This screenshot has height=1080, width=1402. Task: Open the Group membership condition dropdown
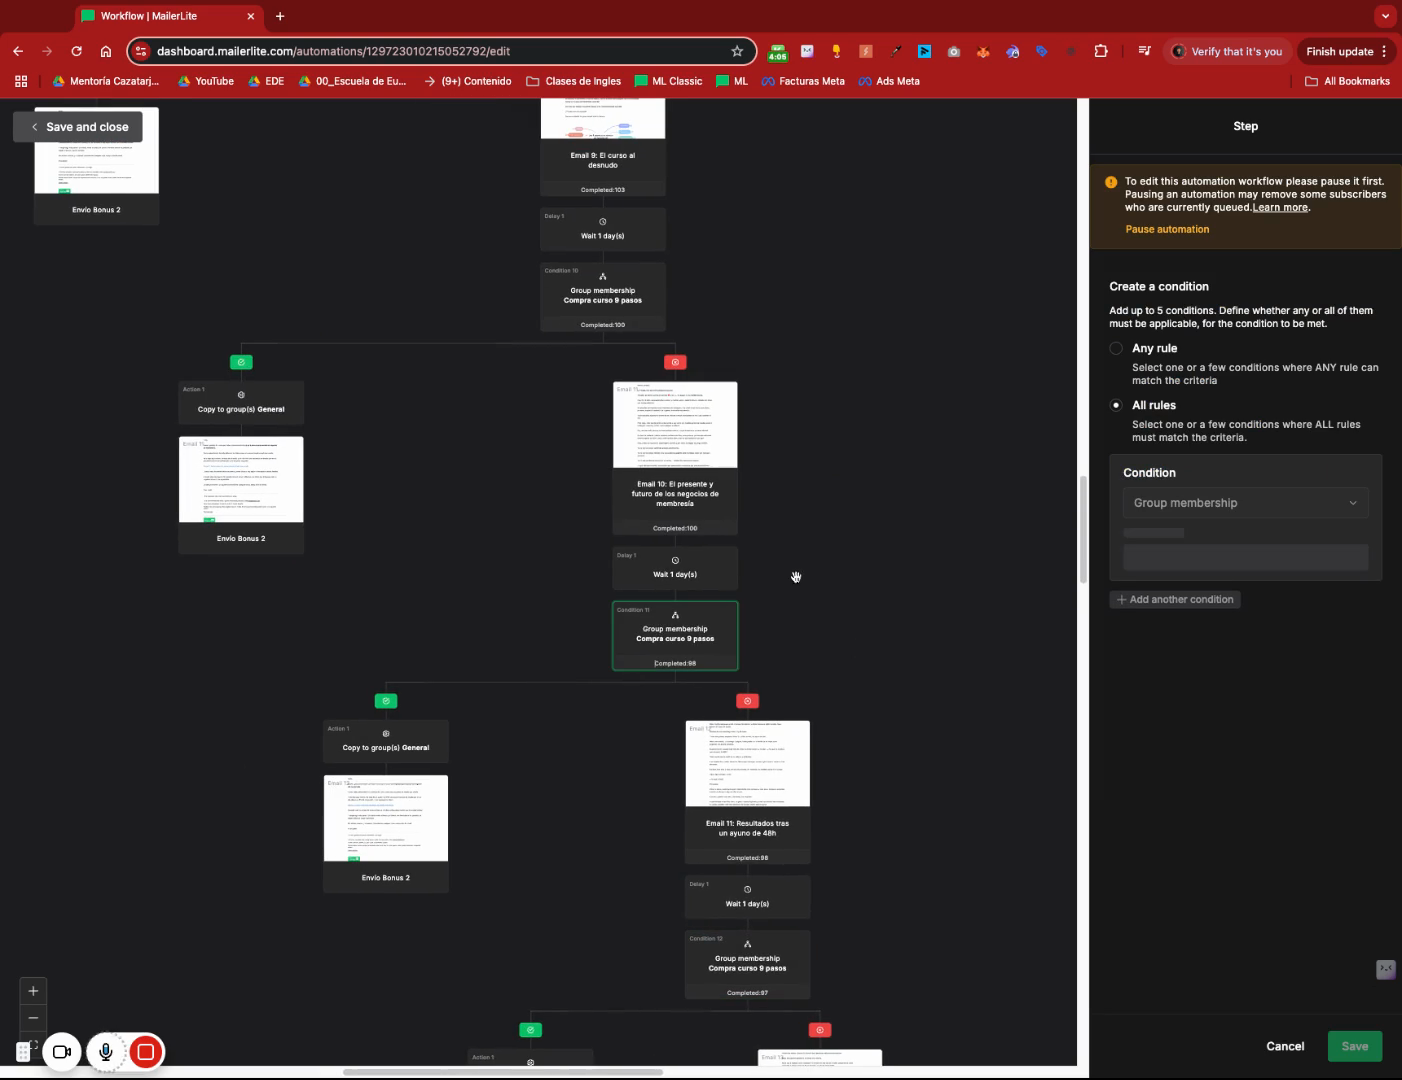point(1245,503)
